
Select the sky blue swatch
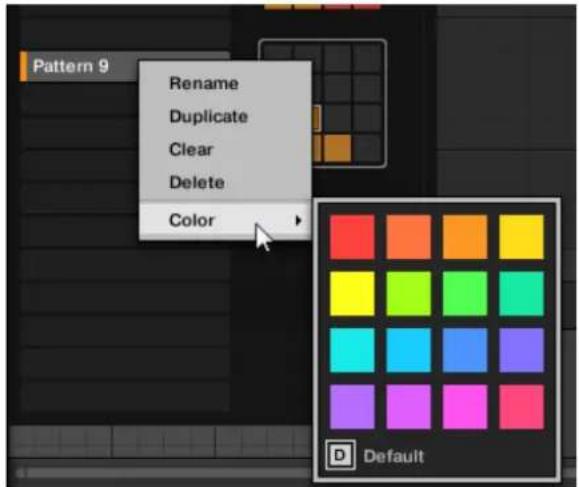[x=408, y=350]
